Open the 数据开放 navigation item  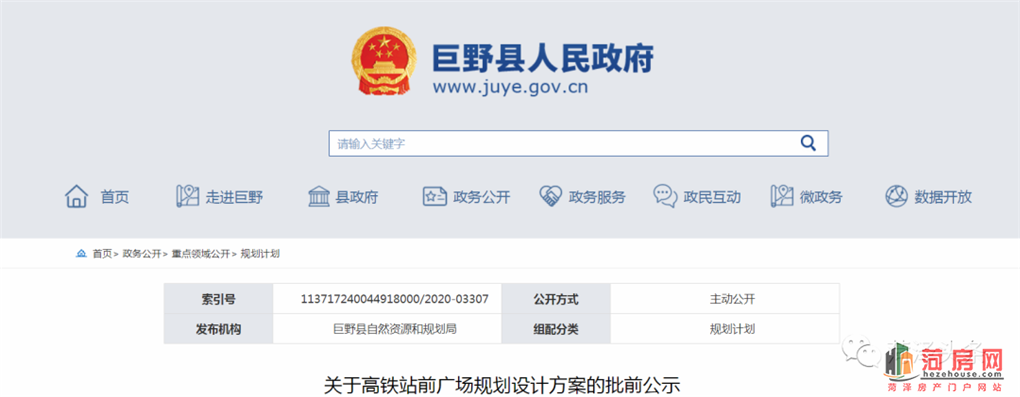(943, 197)
